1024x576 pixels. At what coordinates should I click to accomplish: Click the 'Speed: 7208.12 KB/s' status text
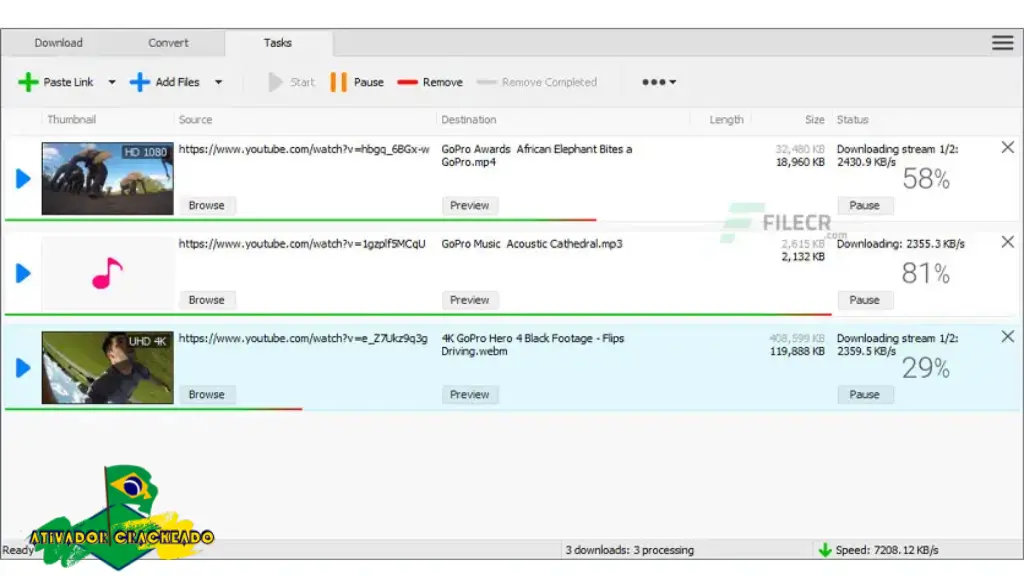click(887, 551)
